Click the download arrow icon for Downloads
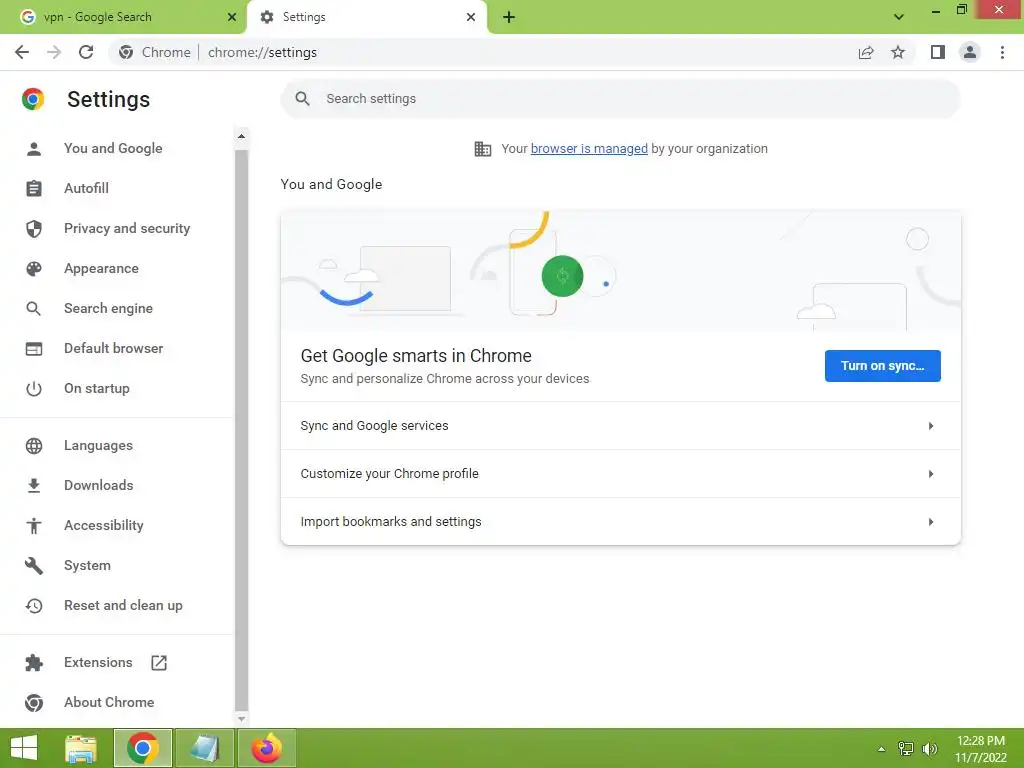 (33, 485)
